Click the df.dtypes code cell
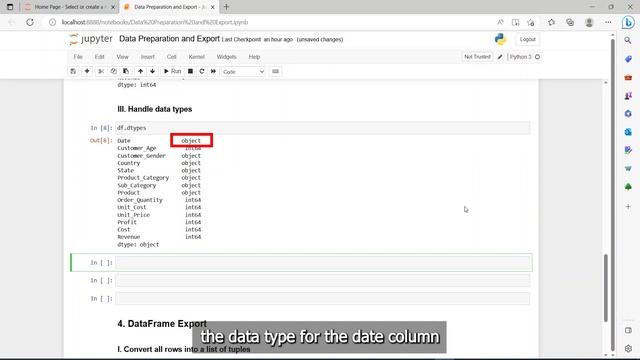 322,128
